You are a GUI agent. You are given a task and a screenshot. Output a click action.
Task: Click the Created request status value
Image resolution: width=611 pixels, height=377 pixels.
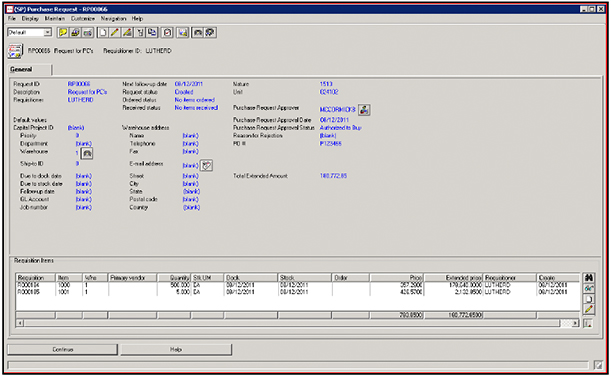click(184, 92)
